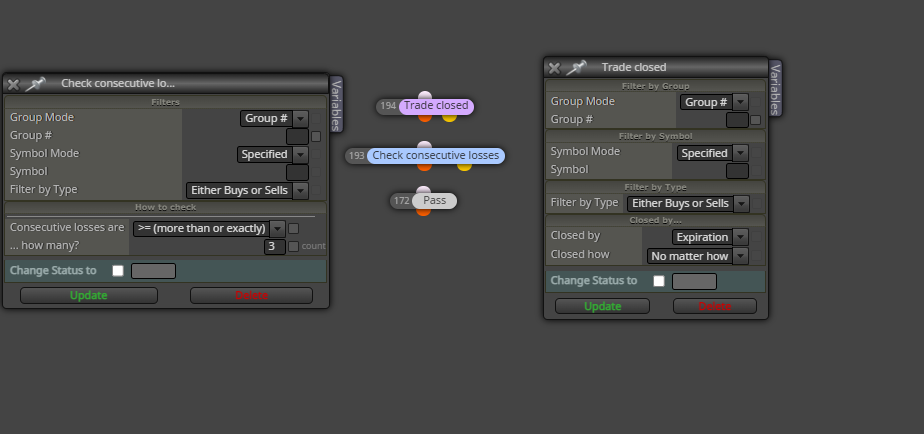Click the orange output connector of Pass block
Viewport: 924px width, 434px height.
(x=423, y=211)
